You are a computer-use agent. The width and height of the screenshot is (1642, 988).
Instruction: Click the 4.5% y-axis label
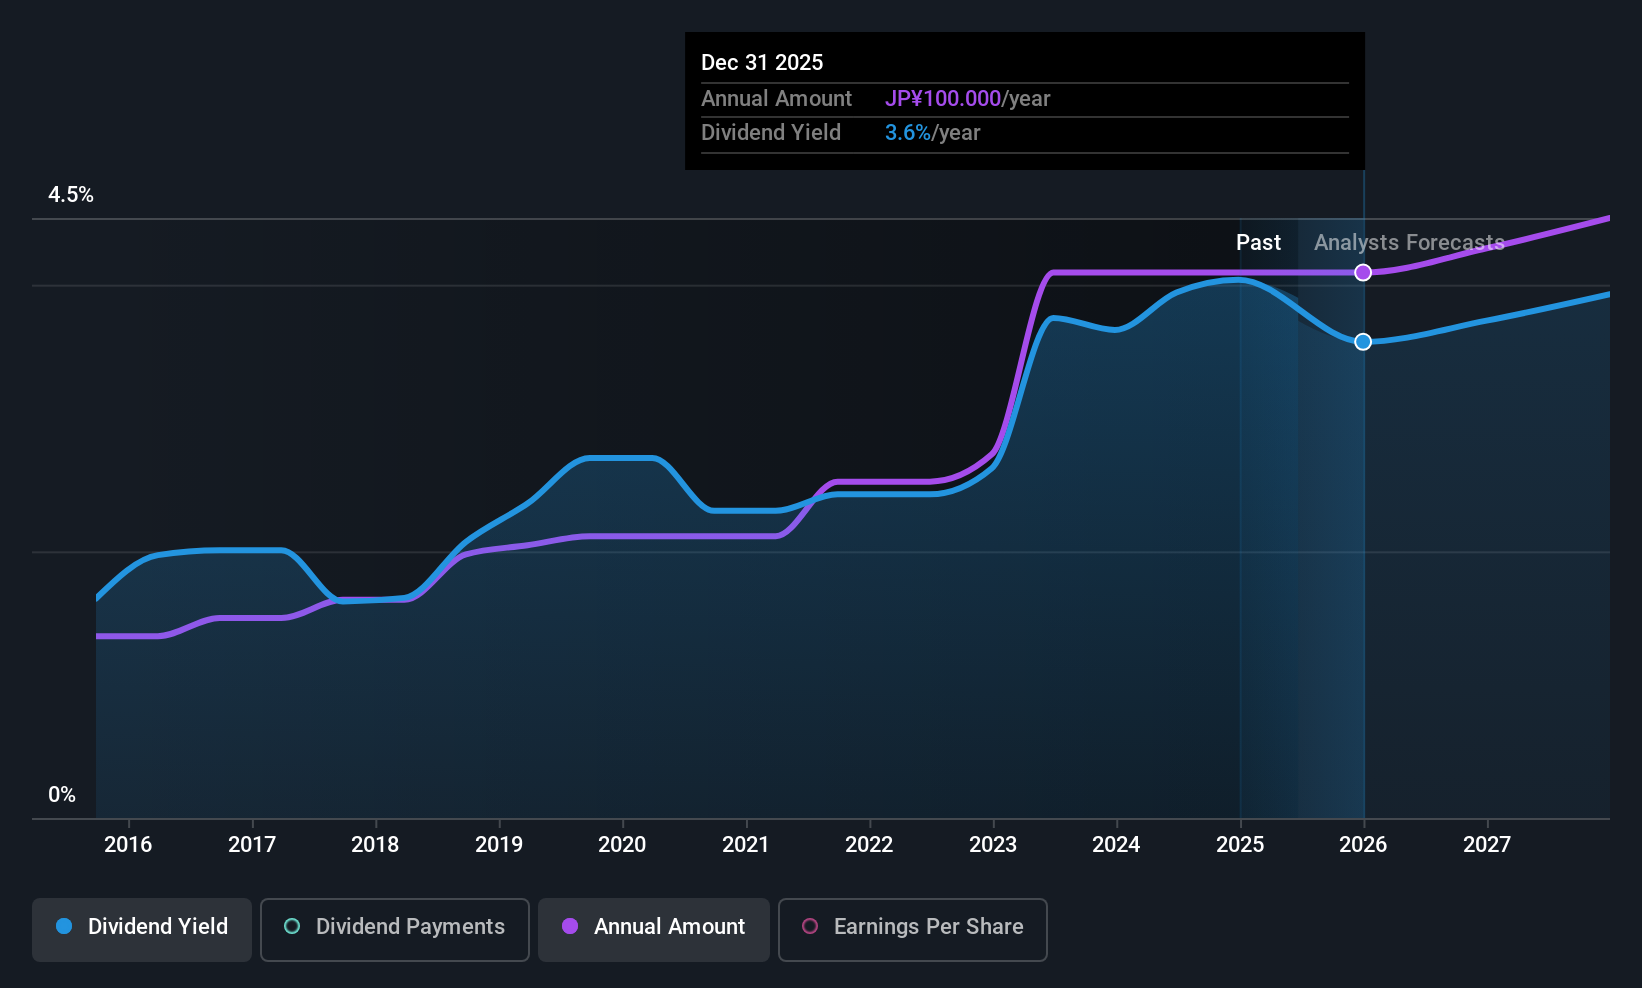click(71, 195)
